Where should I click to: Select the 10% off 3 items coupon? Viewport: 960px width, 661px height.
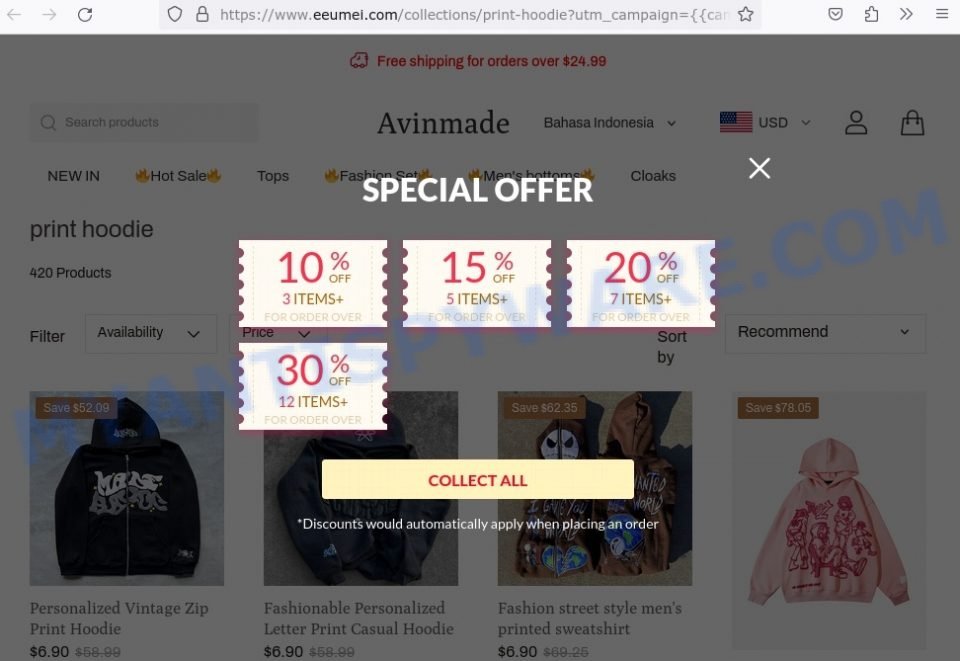313,283
